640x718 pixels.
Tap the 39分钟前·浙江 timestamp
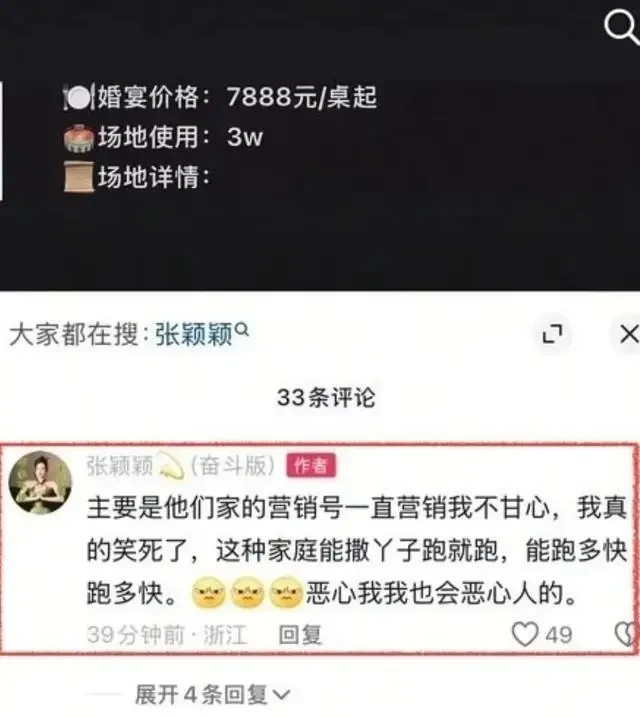coord(167,635)
